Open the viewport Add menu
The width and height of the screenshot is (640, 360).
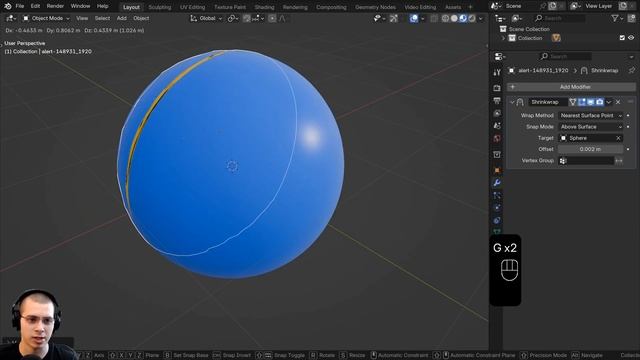point(122,18)
